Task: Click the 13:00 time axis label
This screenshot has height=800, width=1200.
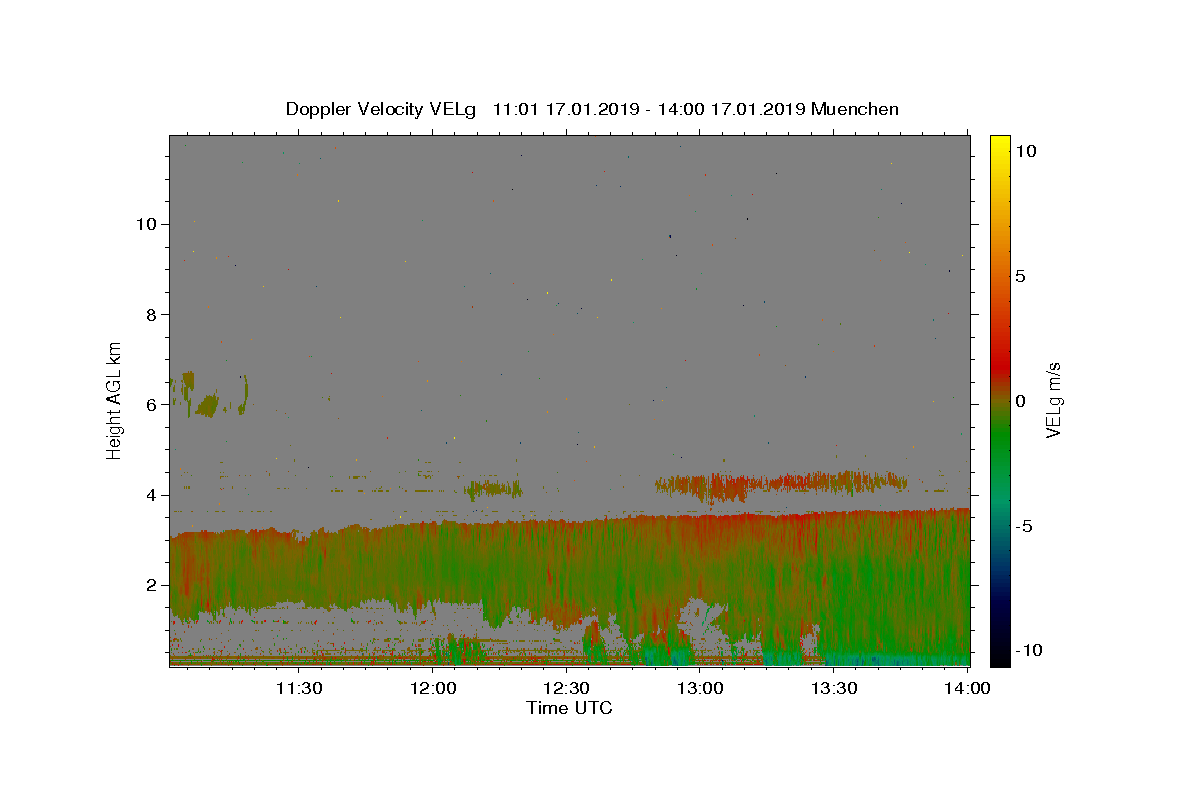Action: pos(700,688)
